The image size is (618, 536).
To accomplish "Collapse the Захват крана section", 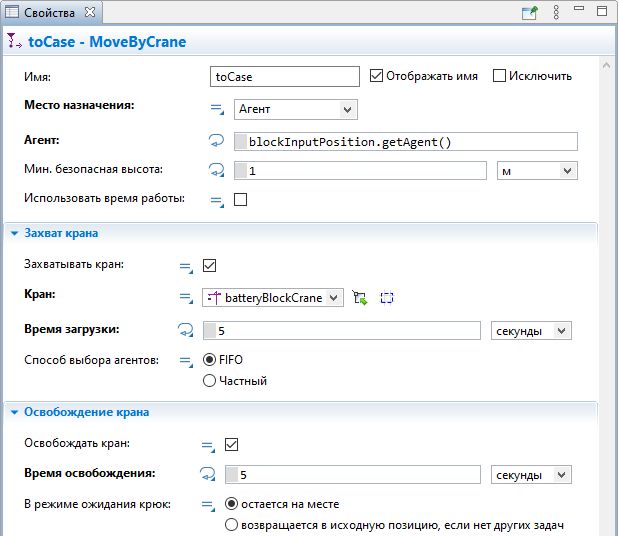I will 15,233.
